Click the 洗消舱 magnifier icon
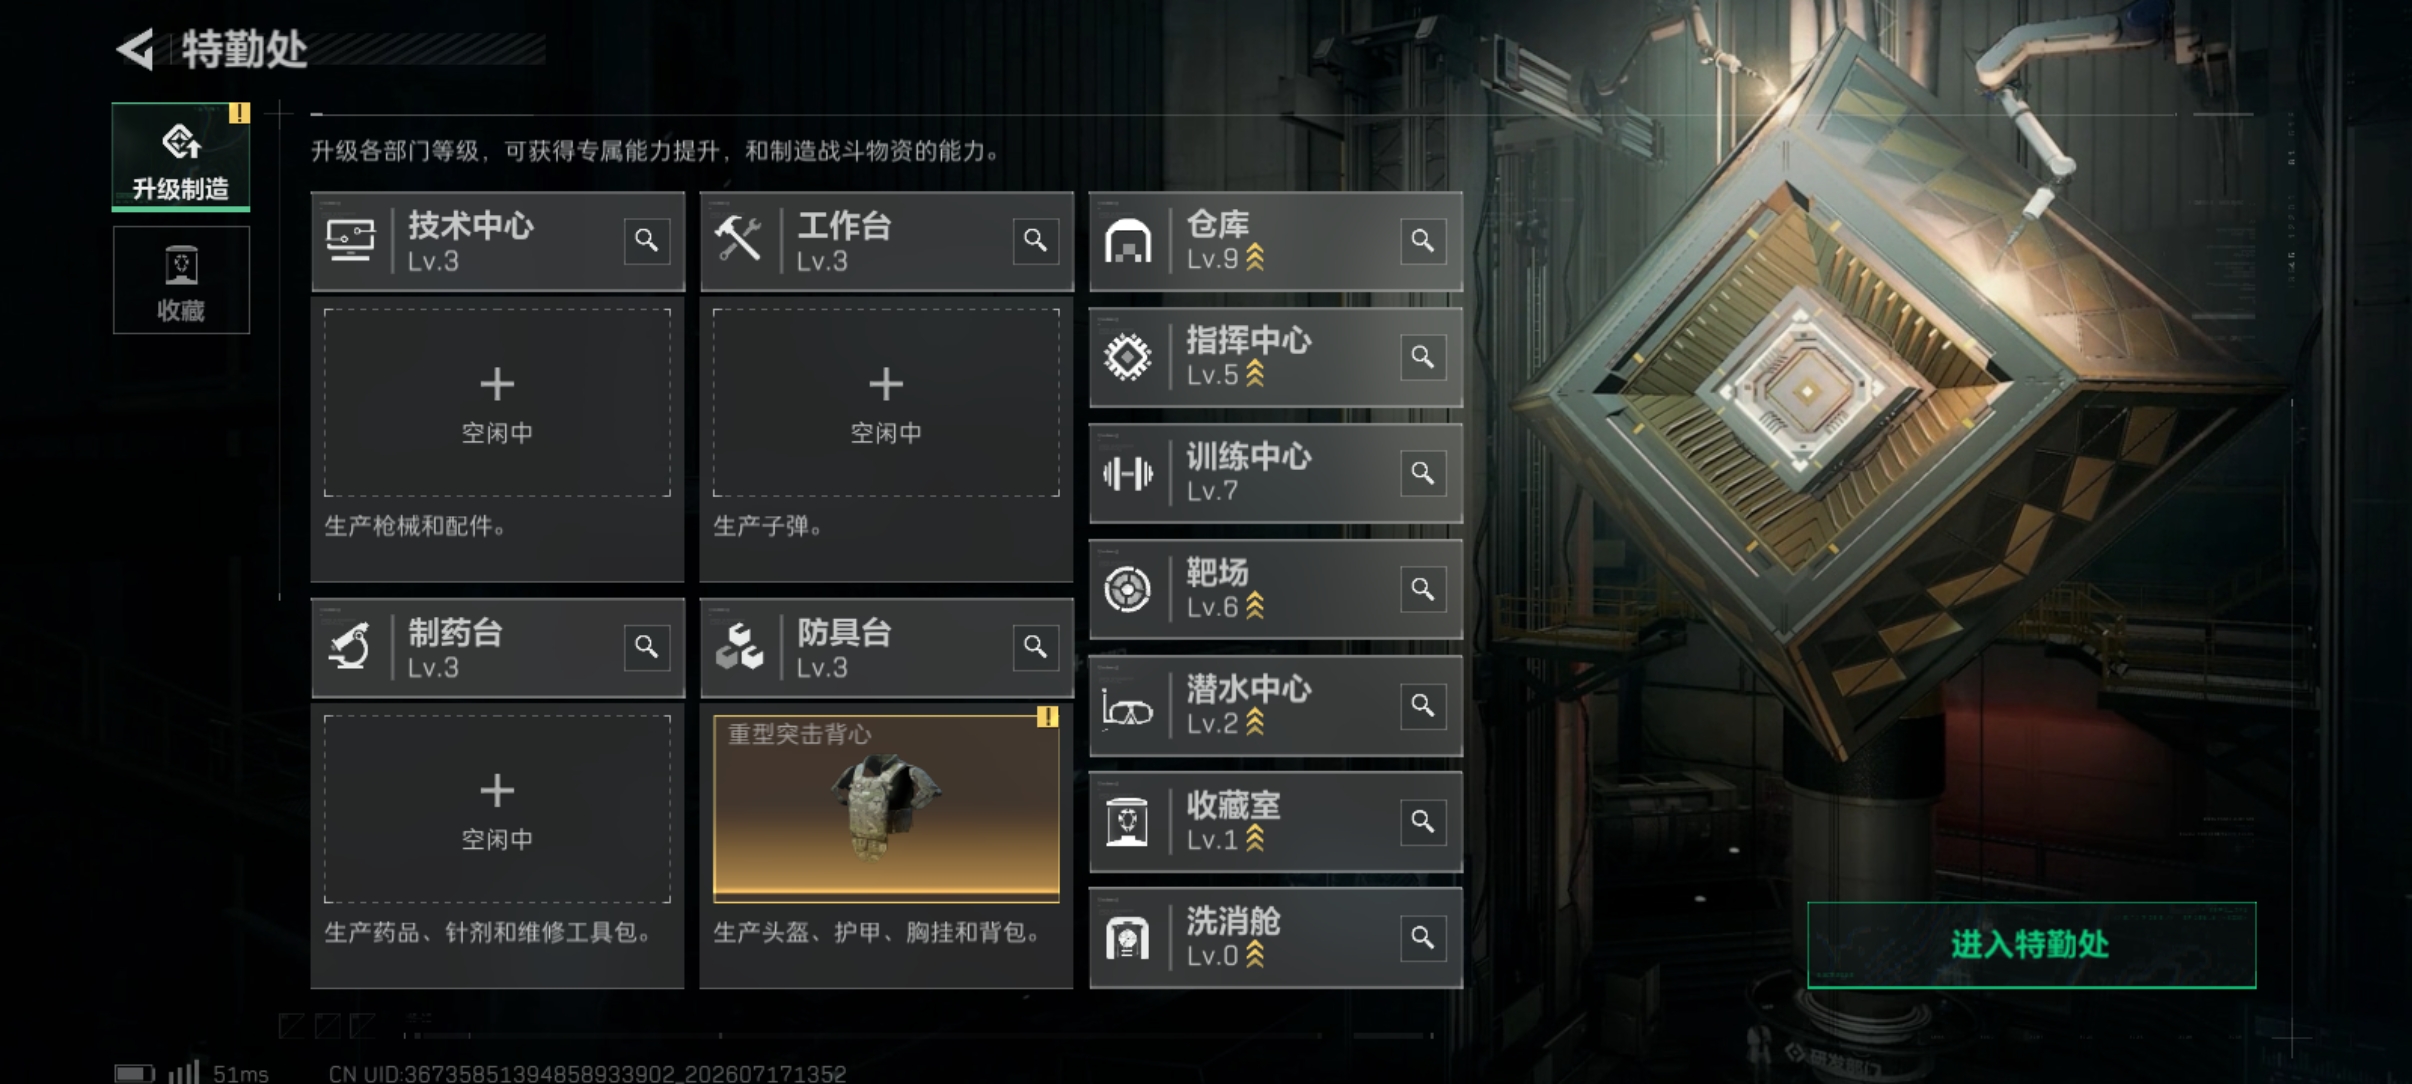The height and width of the screenshot is (1084, 2412). point(1422,937)
